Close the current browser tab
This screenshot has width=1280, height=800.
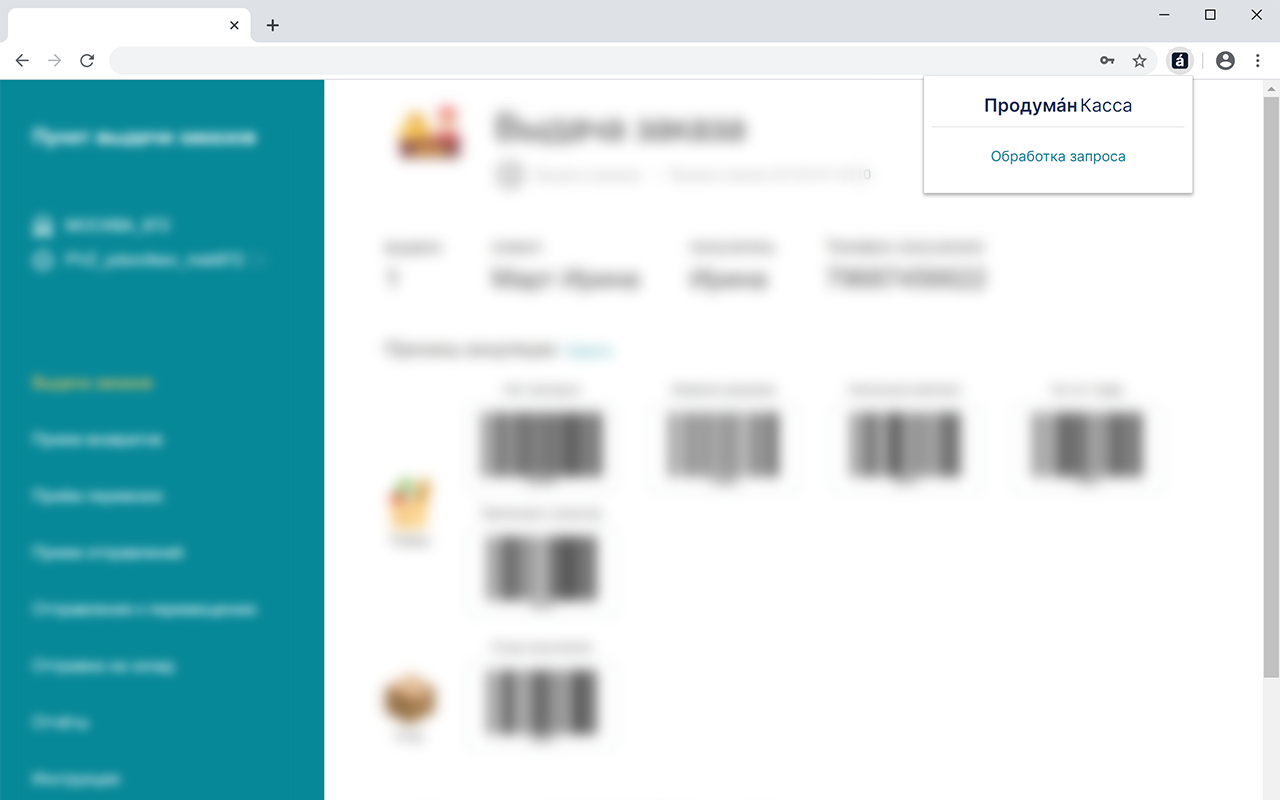tap(234, 25)
